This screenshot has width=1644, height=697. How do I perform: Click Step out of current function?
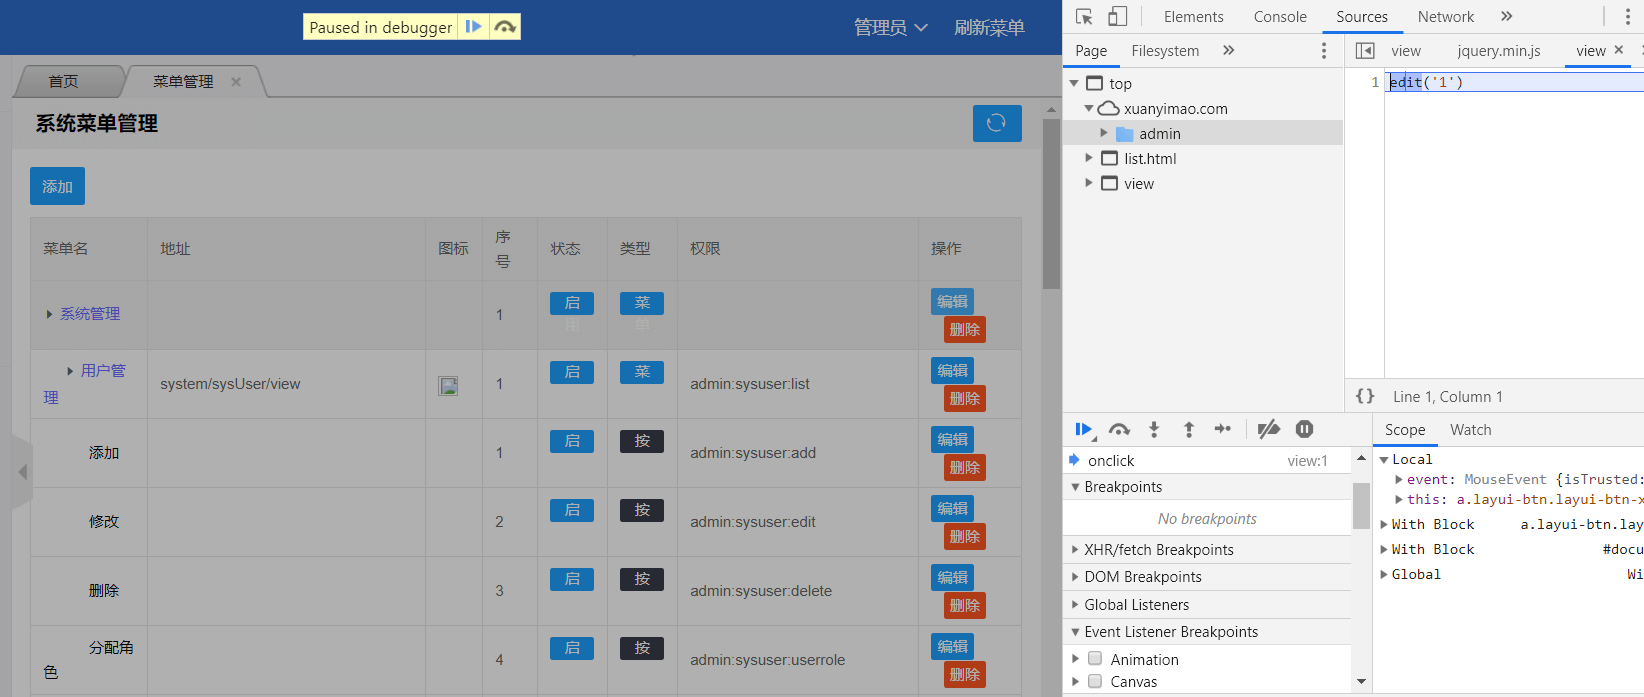tap(1189, 429)
